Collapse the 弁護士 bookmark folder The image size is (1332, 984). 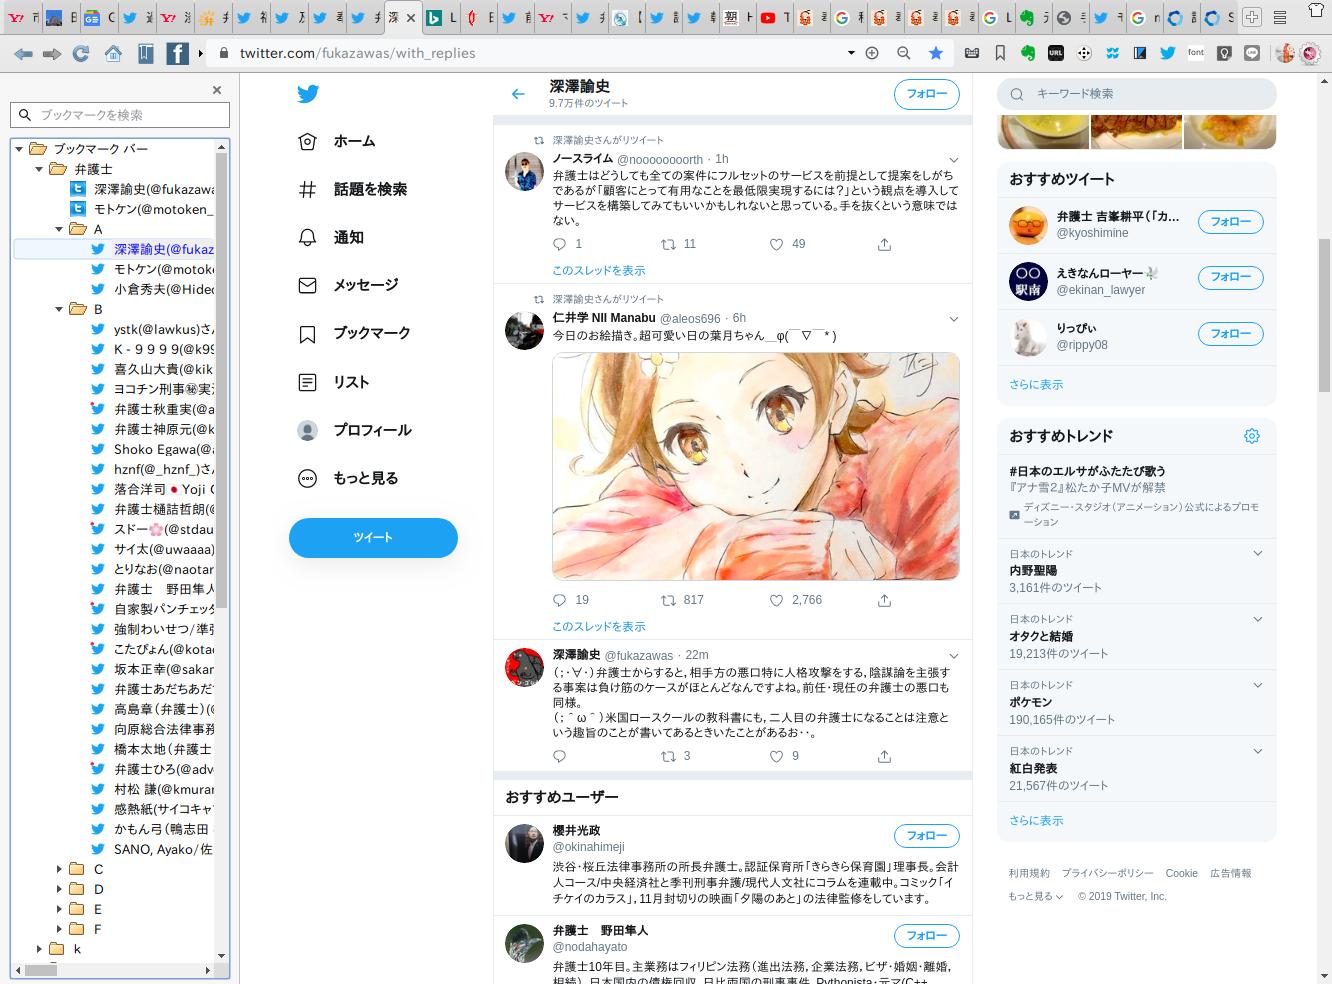coord(39,169)
